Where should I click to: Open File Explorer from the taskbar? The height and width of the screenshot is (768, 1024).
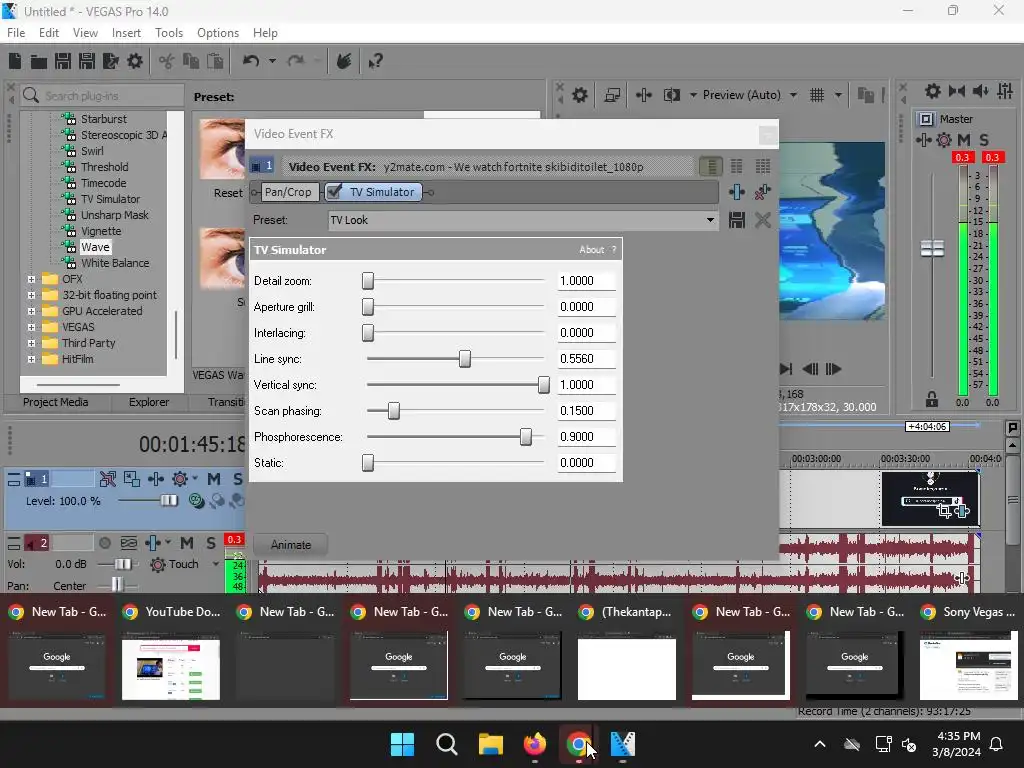[490, 744]
